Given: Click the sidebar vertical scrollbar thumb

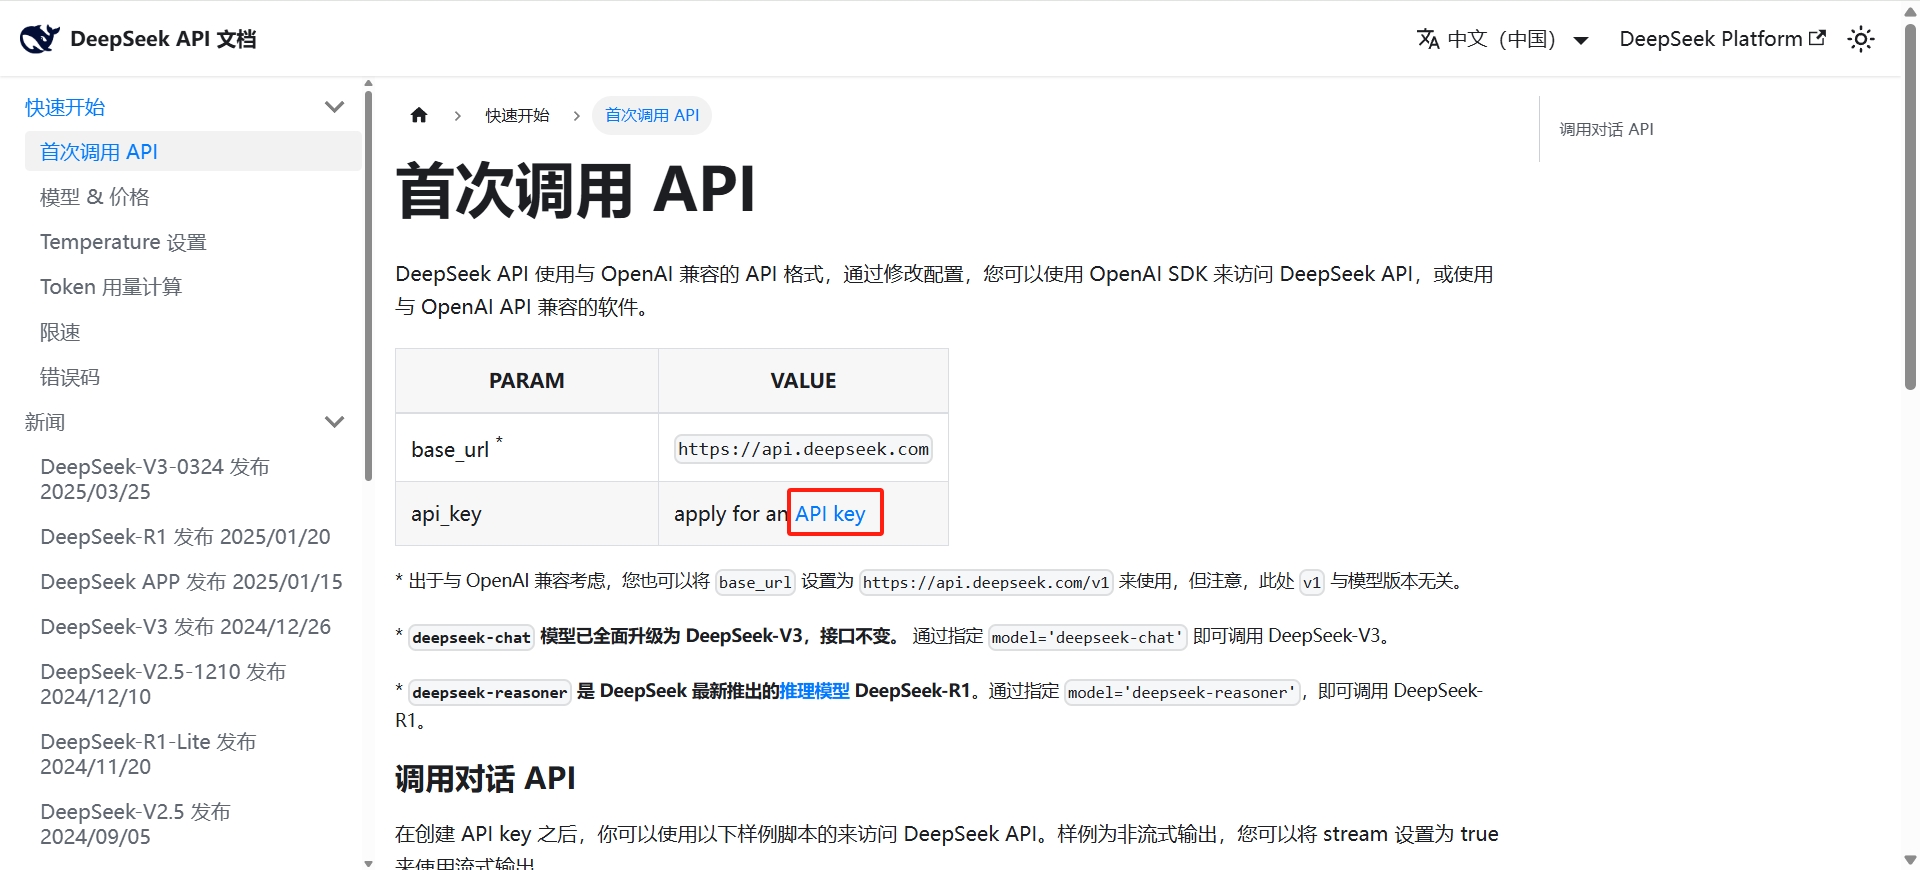Looking at the screenshot, I should click(x=368, y=285).
